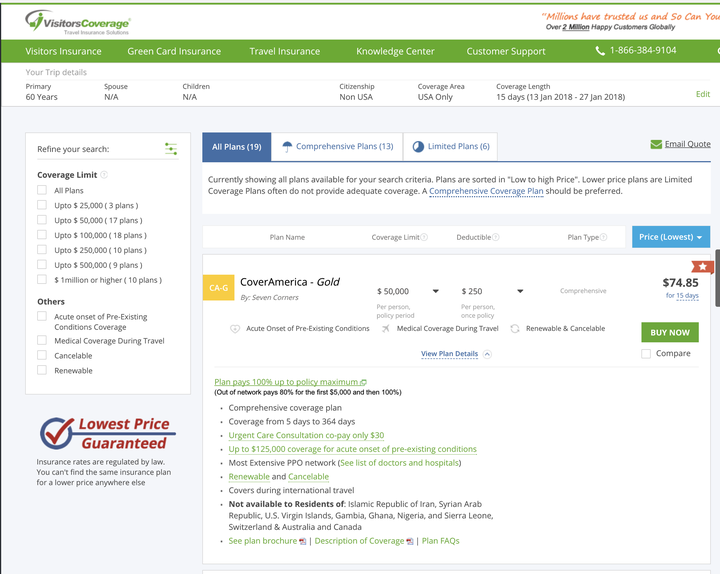Click the CoverAmerica - Gold plan name
Screen dimensions: 720x574
tap(290, 282)
